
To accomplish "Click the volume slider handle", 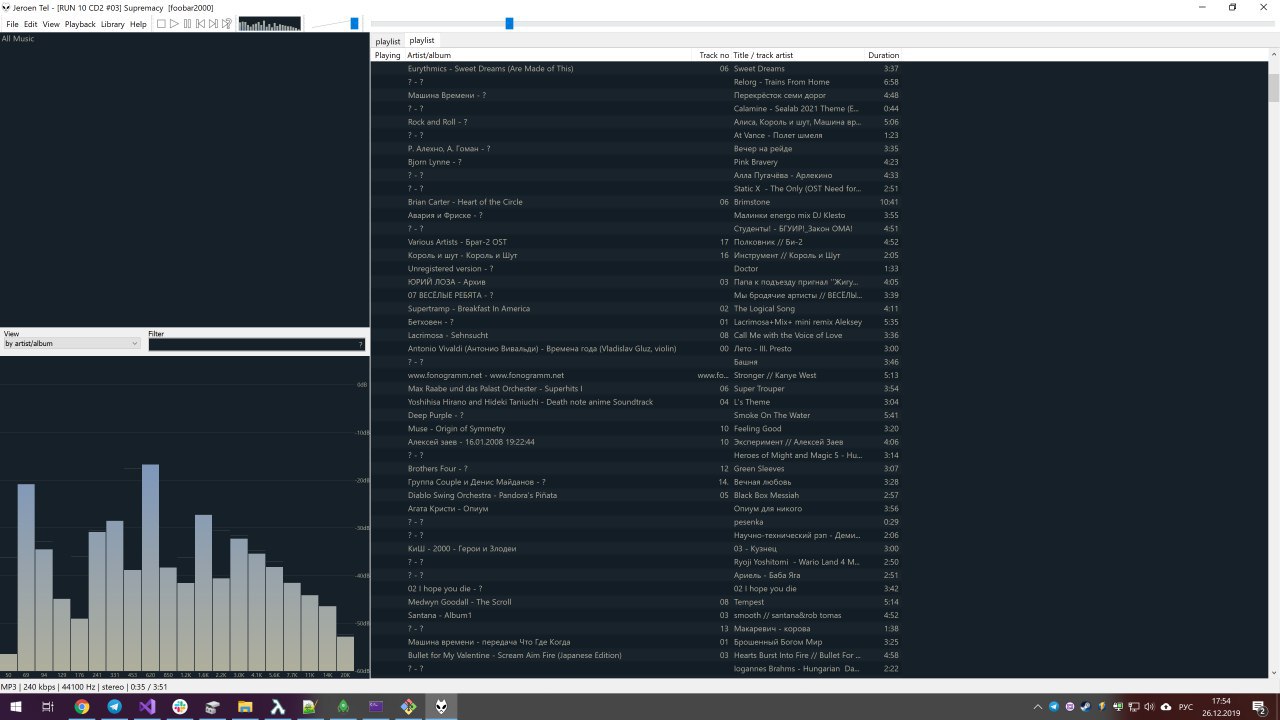I will 354,23.
